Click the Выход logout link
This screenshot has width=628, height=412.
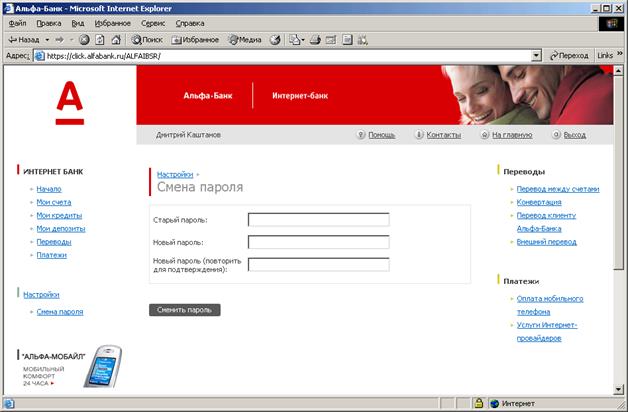click(575, 135)
